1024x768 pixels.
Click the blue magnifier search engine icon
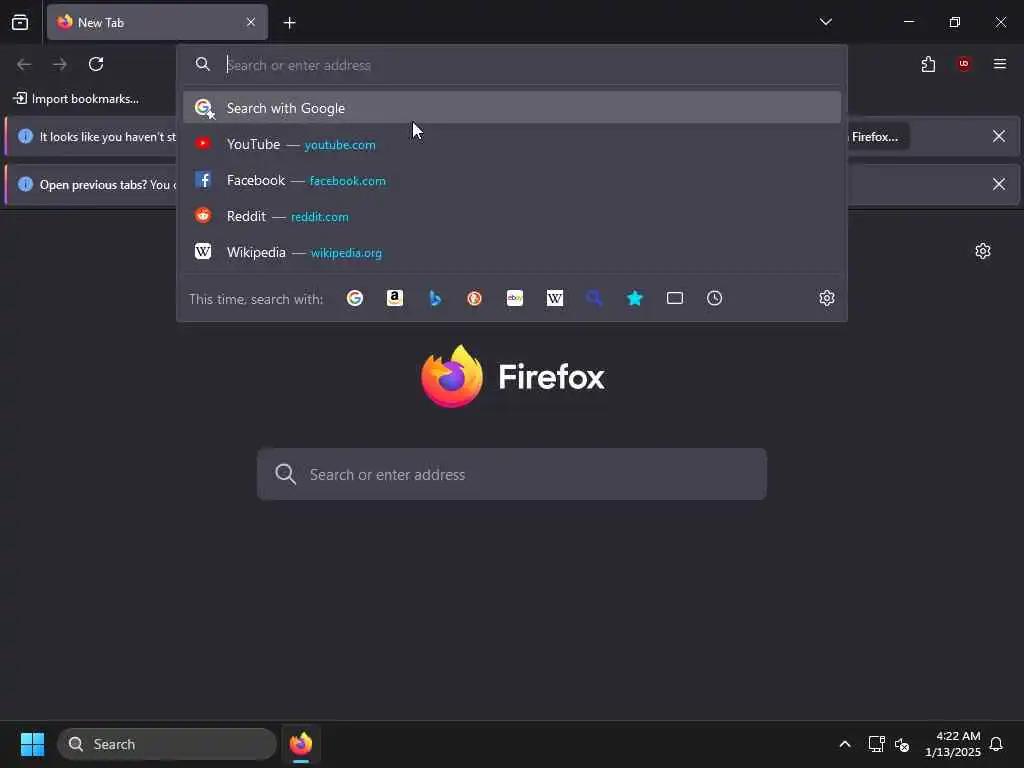click(x=594, y=298)
